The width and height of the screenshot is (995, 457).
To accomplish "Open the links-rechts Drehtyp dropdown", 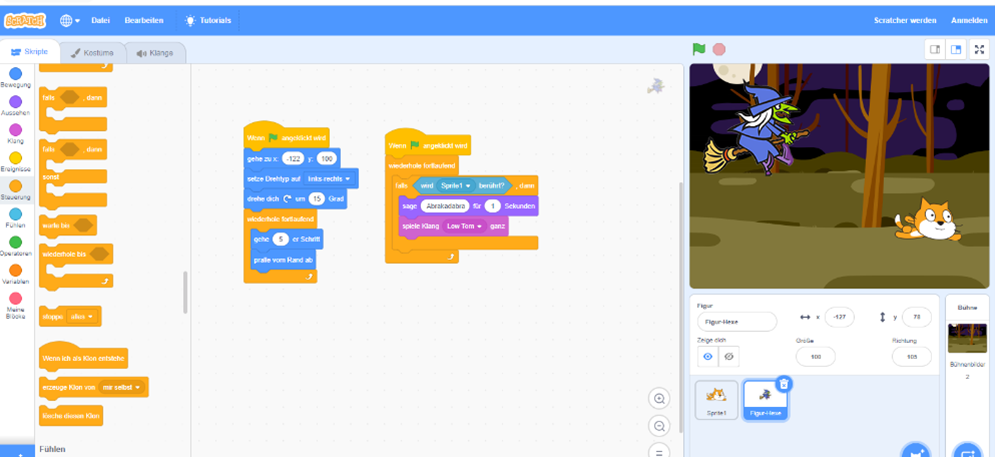I will 329,179.
